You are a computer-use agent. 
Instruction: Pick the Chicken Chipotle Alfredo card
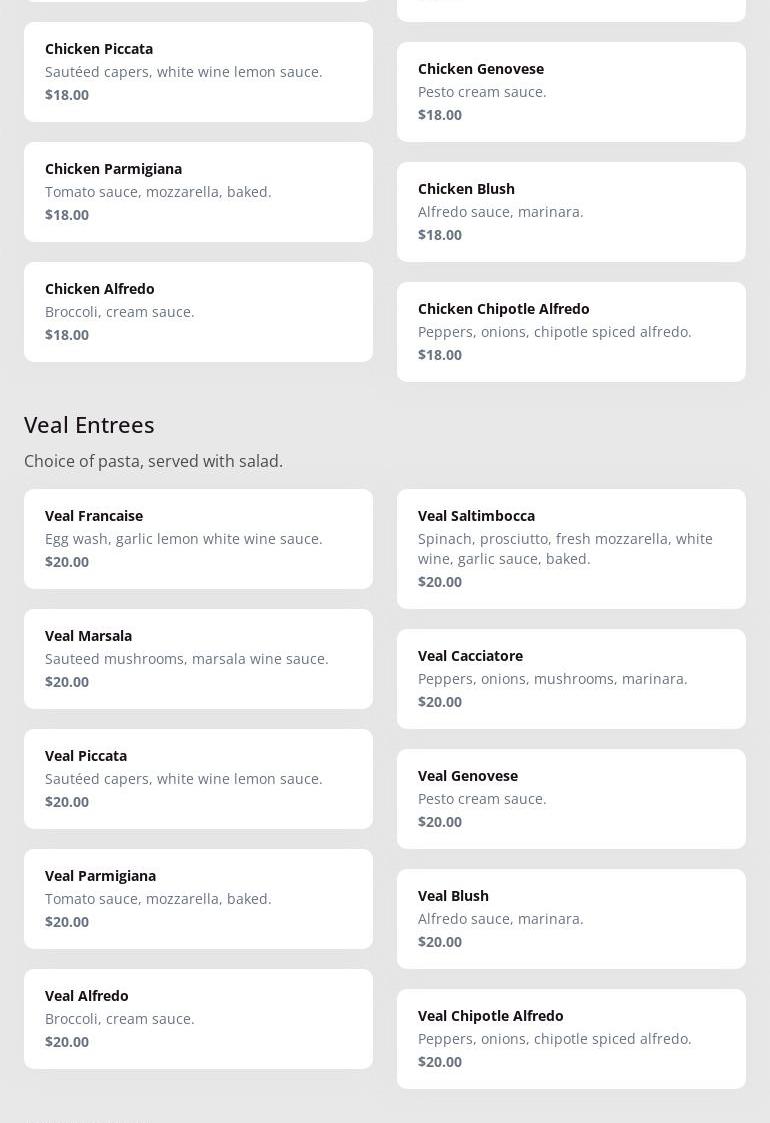click(571, 332)
